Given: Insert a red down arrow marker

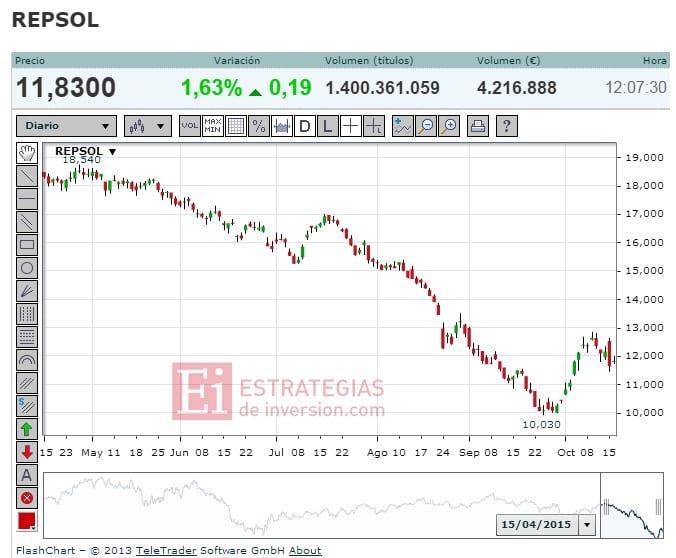Looking at the screenshot, I should pyautogui.click(x=27, y=452).
